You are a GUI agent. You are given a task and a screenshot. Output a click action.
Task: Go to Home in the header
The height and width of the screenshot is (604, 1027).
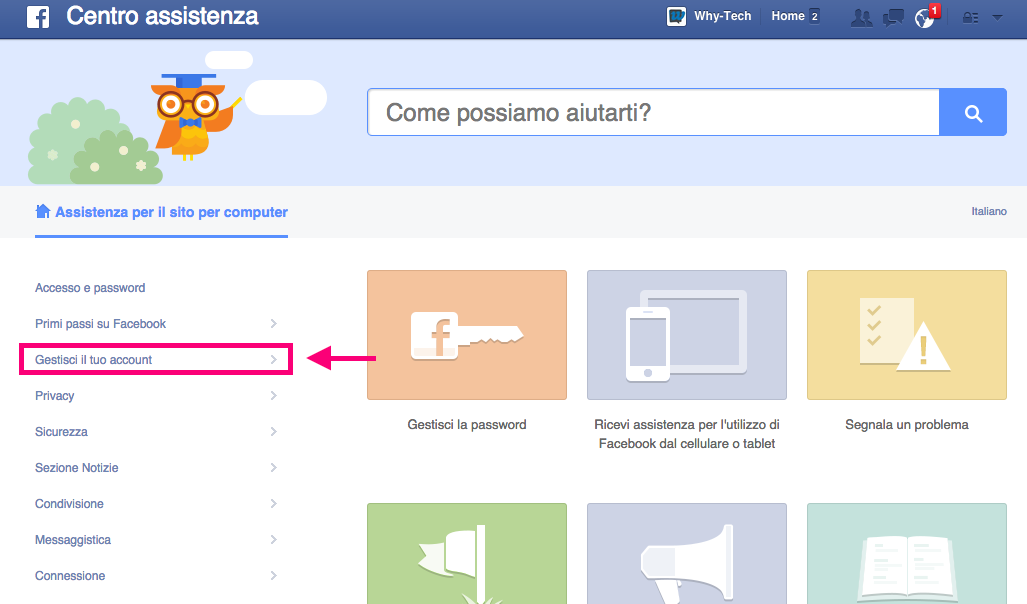click(x=788, y=16)
